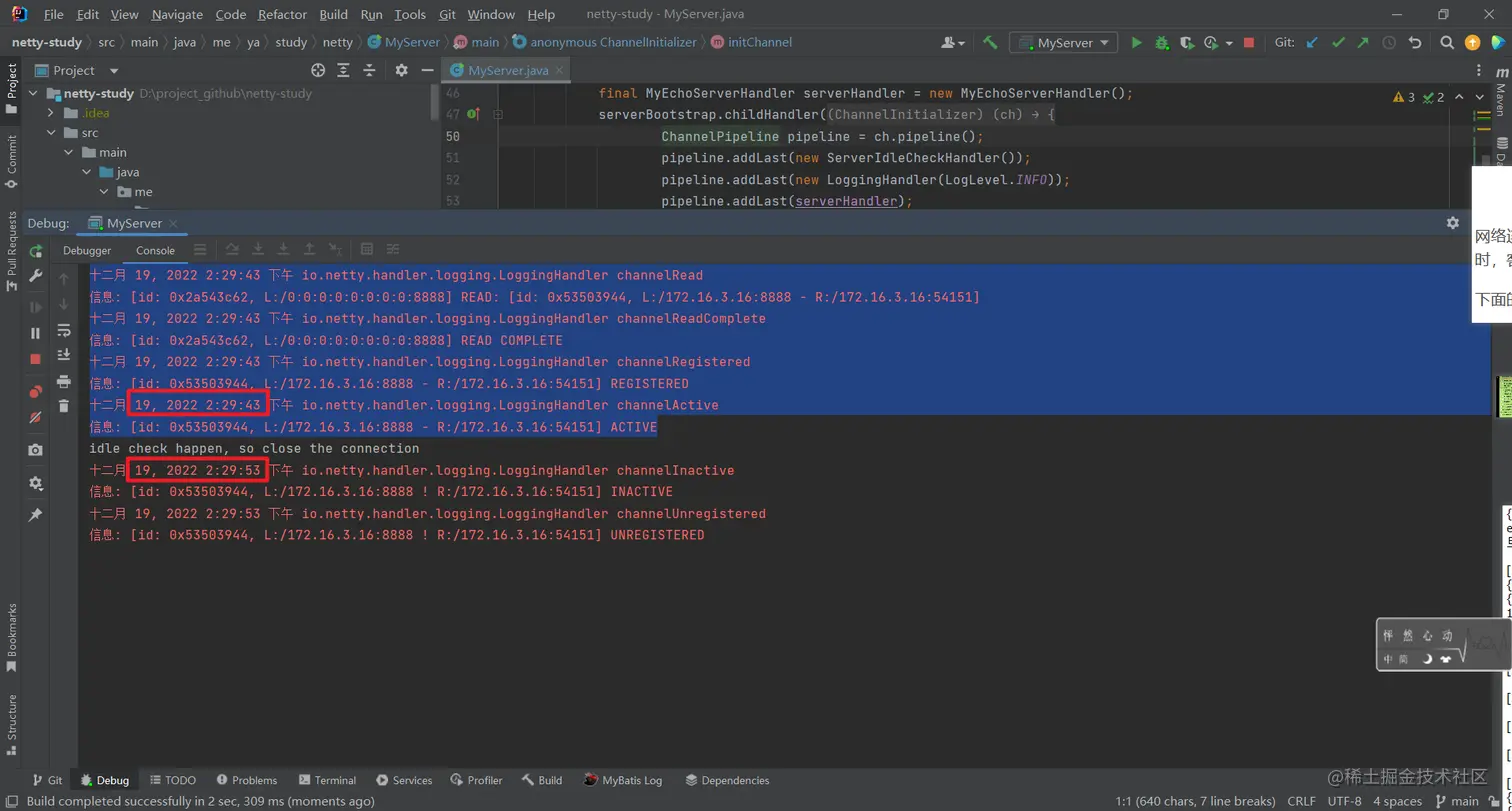This screenshot has width=1512, height=811.
Task: Click the initChannel breadcrumb
Action: pos(752,42)
